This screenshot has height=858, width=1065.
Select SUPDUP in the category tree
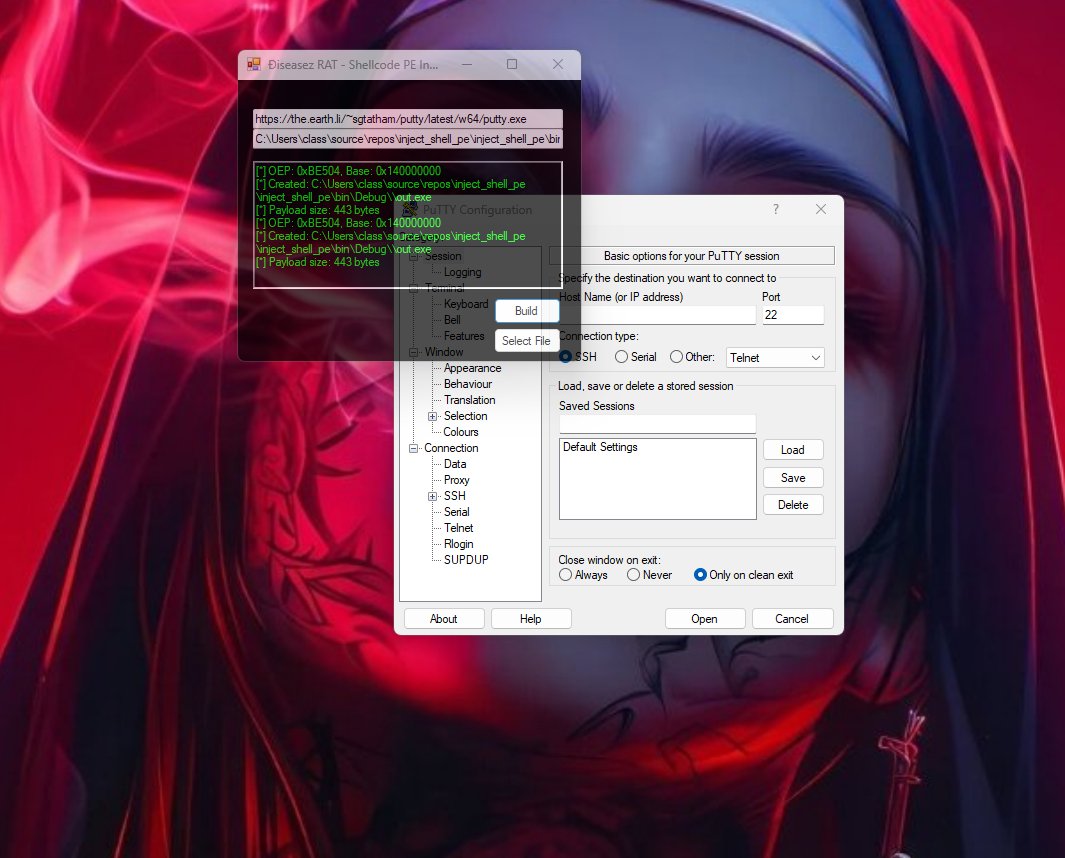point(466,560)
